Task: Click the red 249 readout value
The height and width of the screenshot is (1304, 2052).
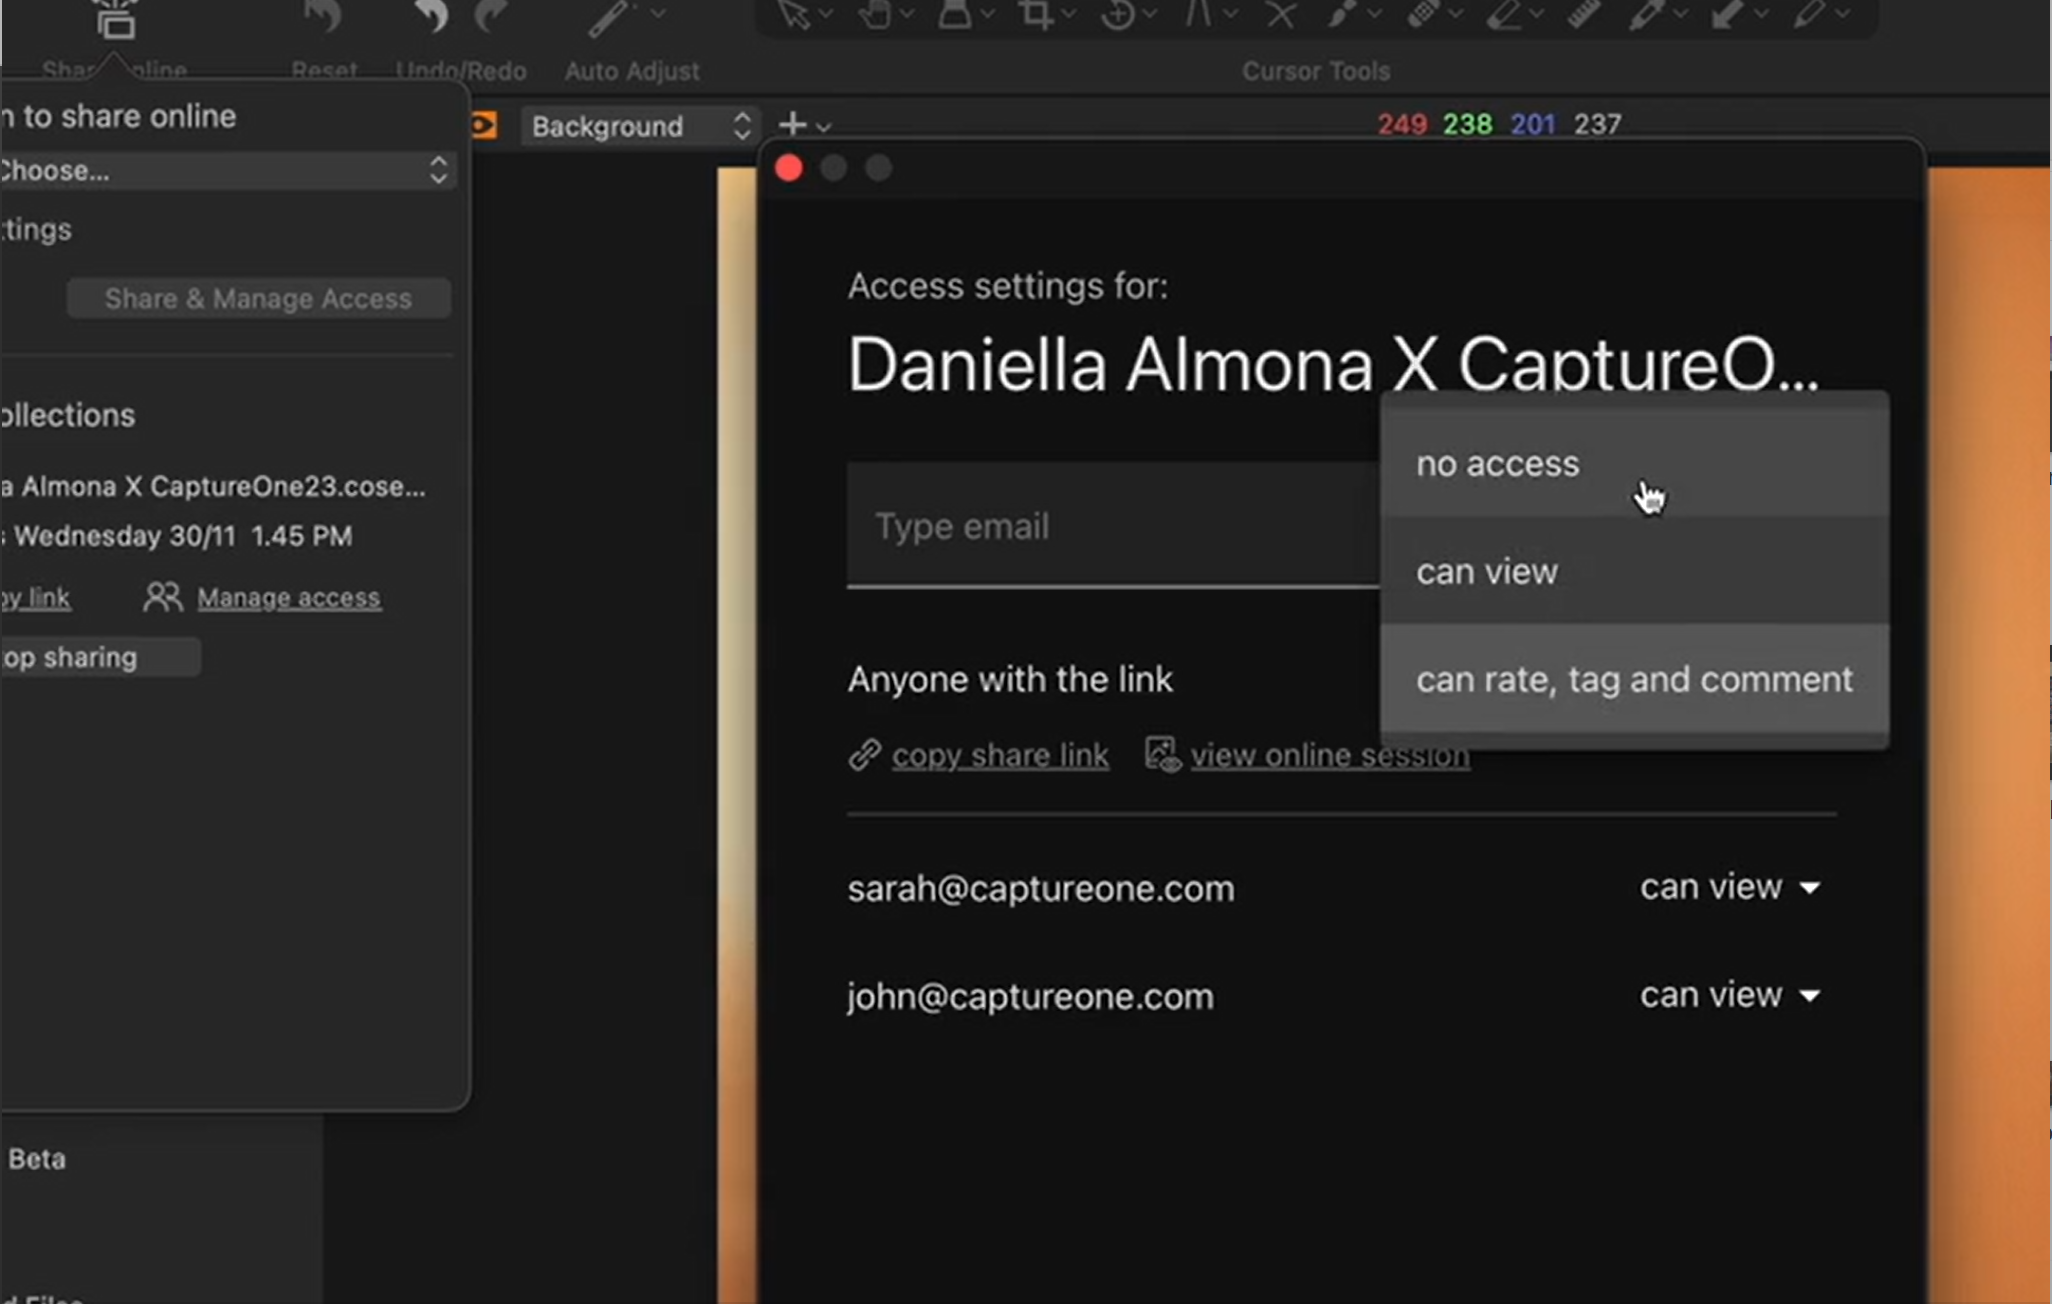Action: [1402, 124]
